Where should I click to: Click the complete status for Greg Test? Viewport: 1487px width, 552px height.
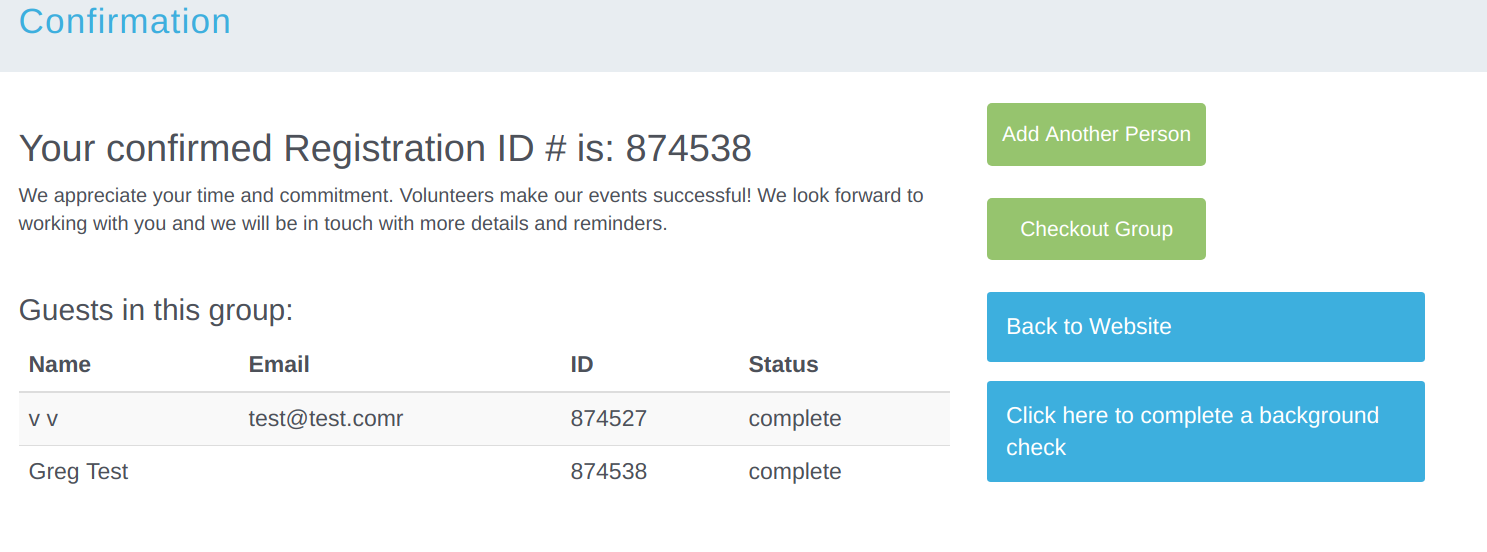[x=794, y=472]
